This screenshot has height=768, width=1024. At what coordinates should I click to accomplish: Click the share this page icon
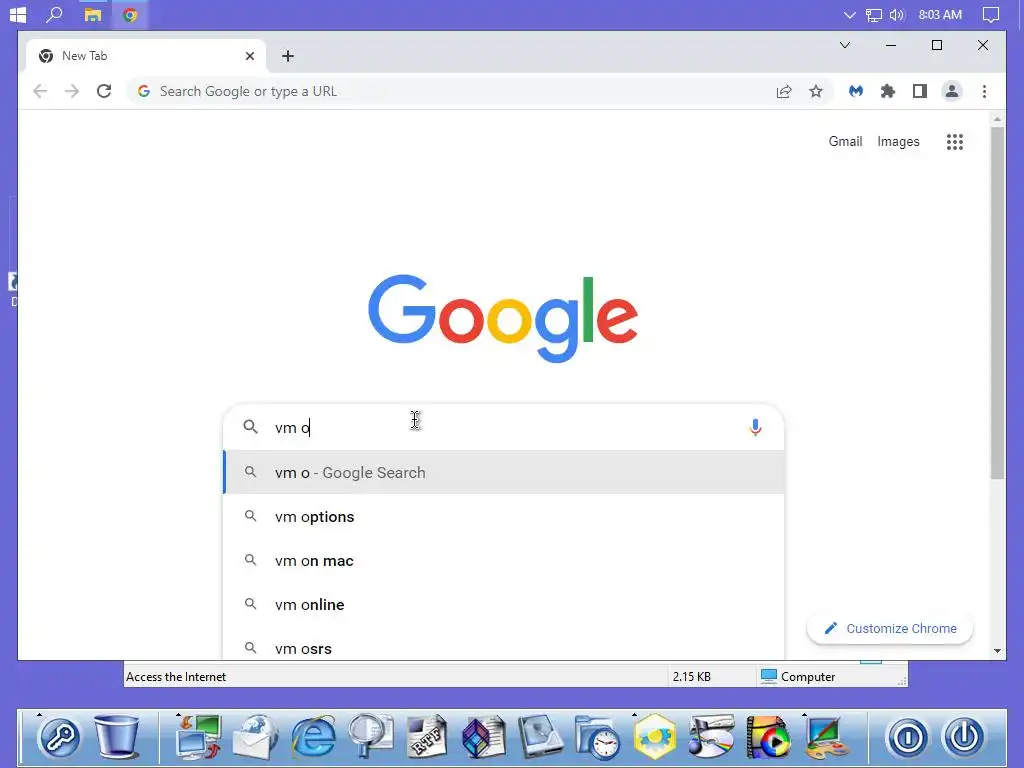click(784, 91)
